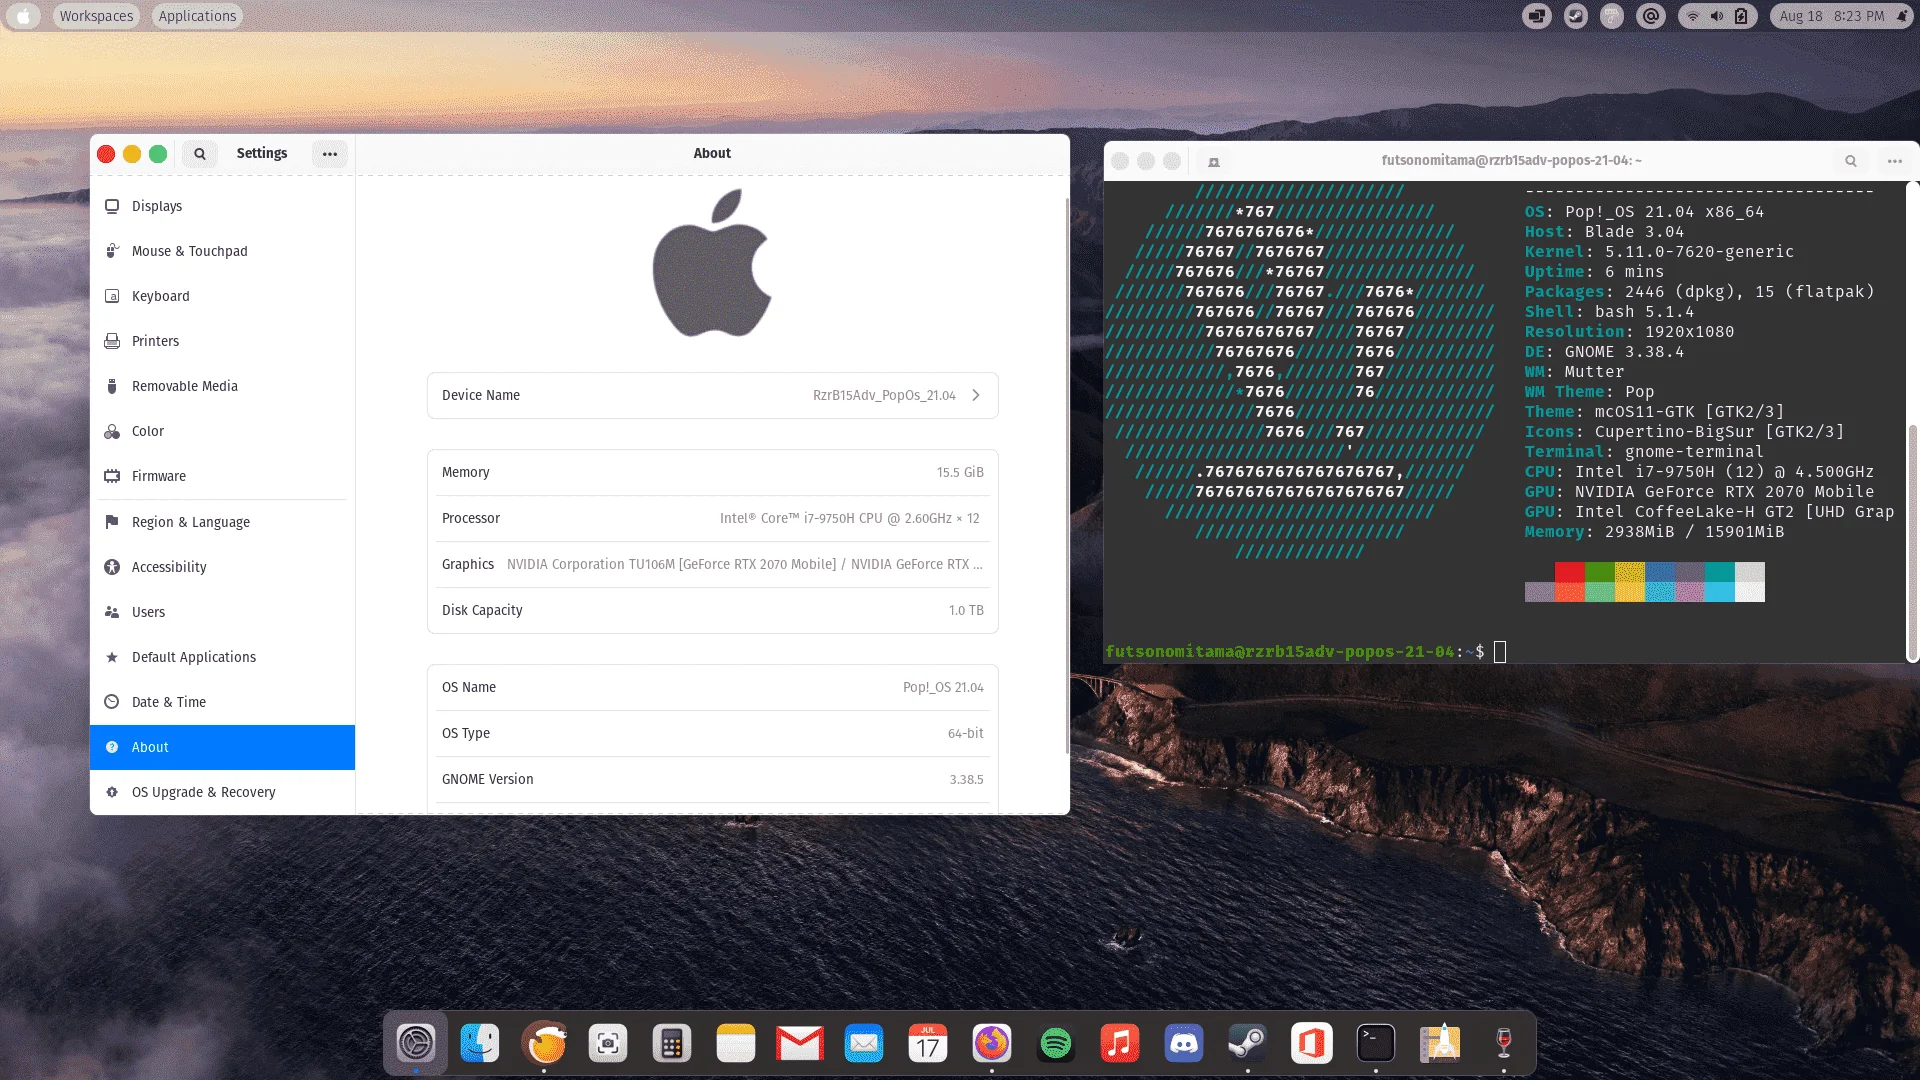Select Mouse & Touchpad in the sidebar
This screenshot has height=1080, width=1920.
pos(222,251)
